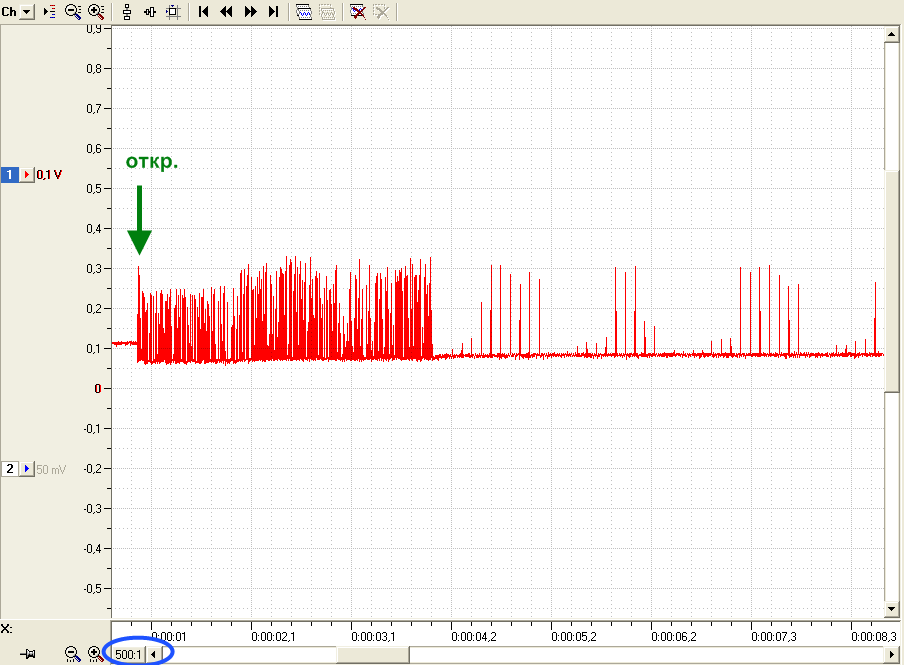Click the horizontal scrollbar right arrow
The image size is (904, 665).
point(892,655)
